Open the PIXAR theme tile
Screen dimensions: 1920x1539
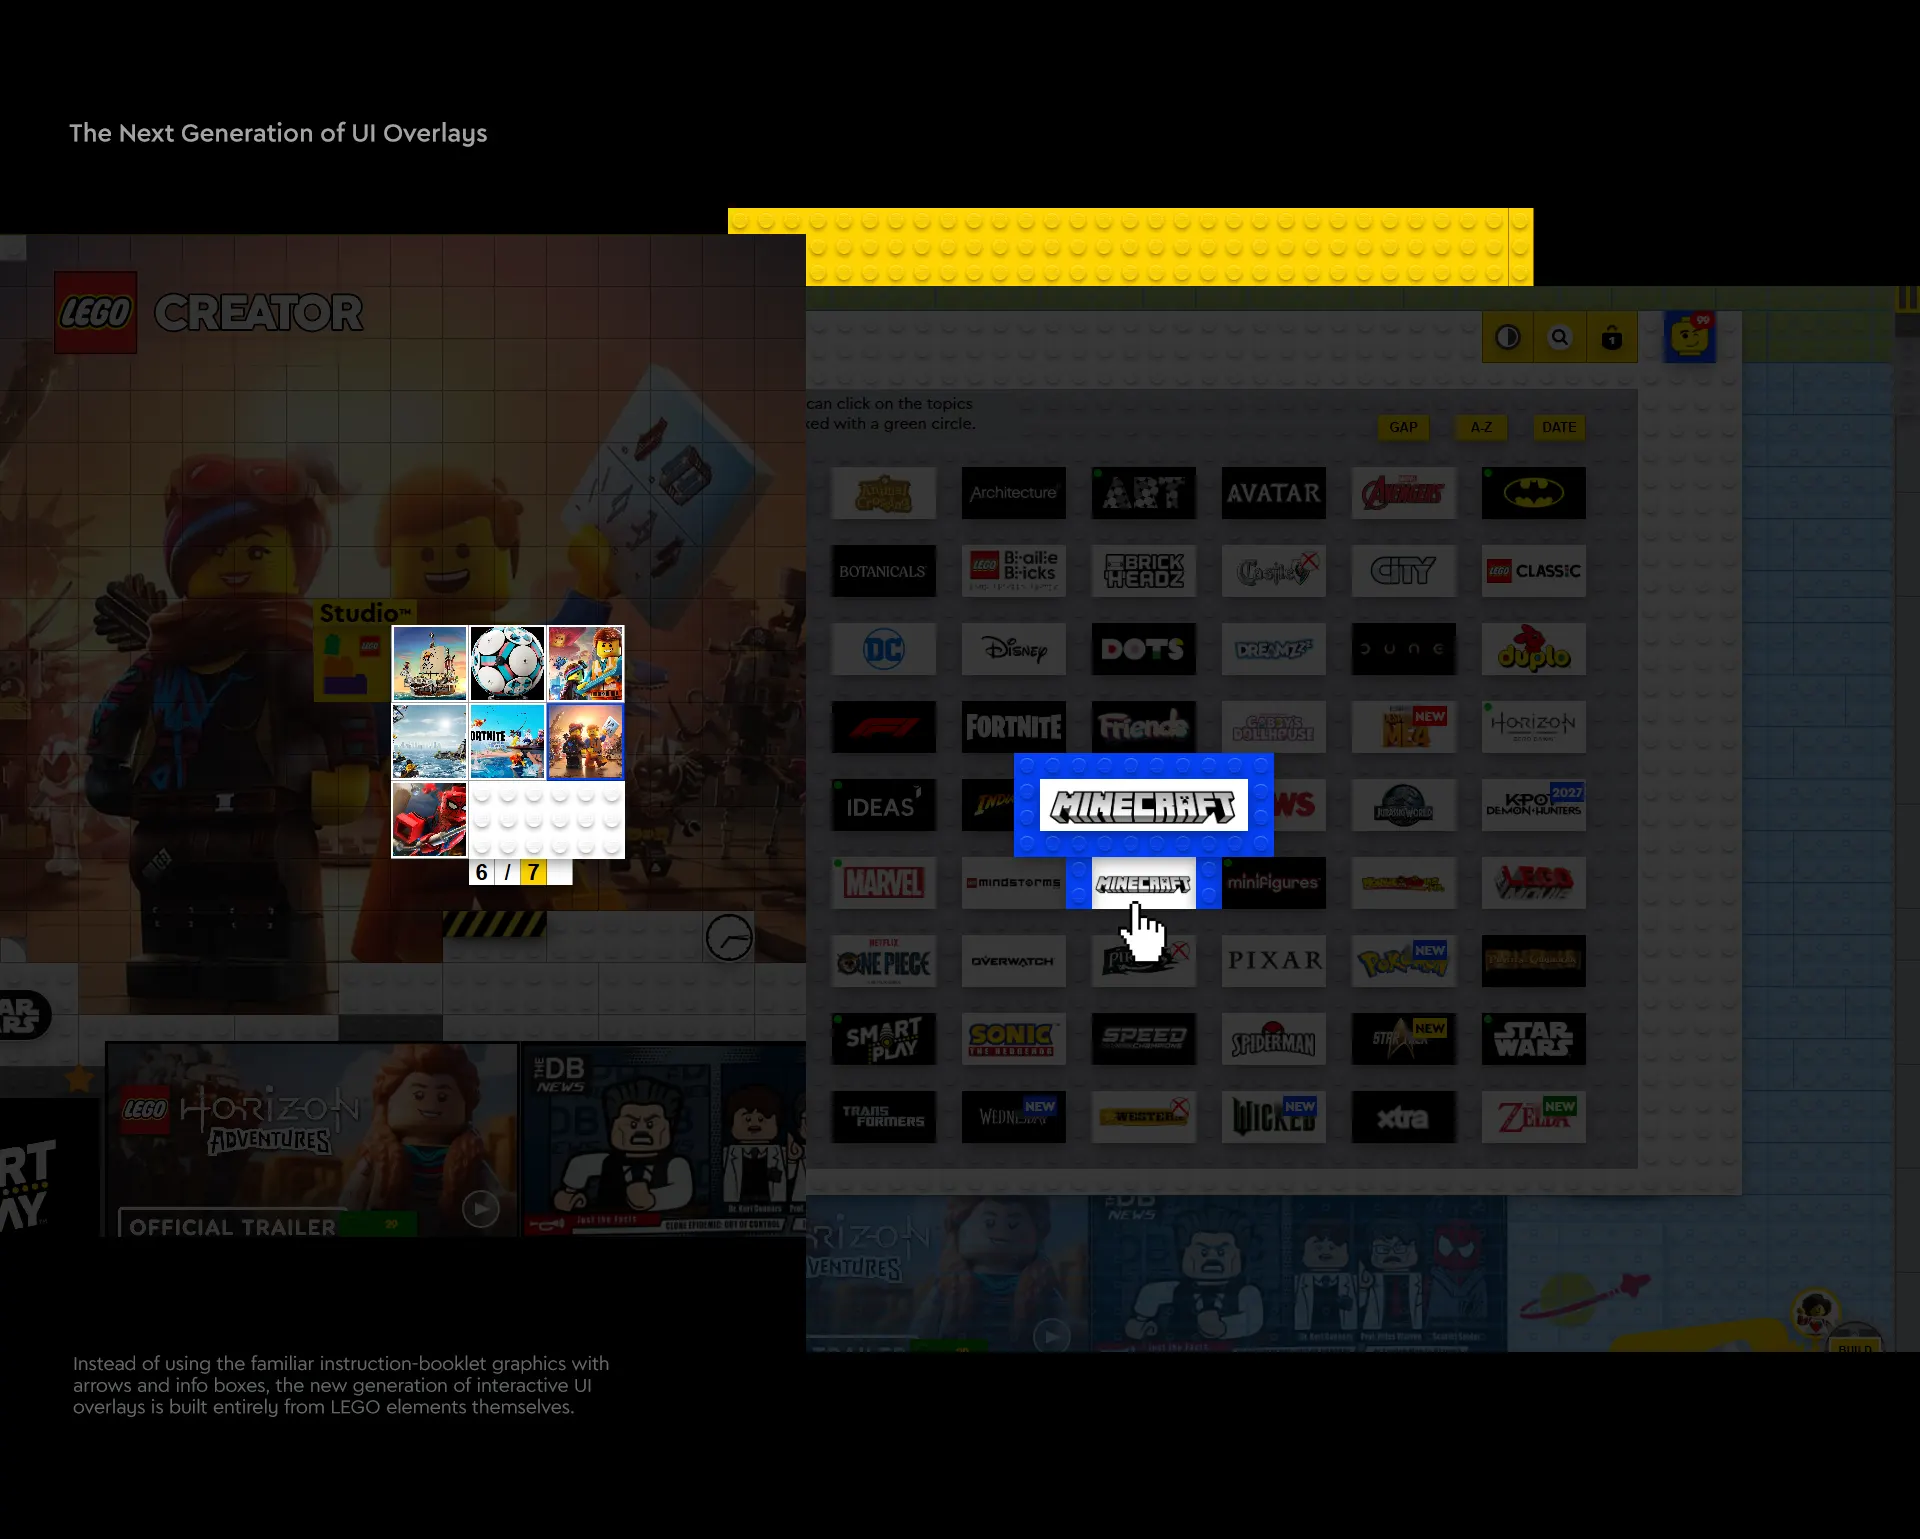(x=1274, y=961)
